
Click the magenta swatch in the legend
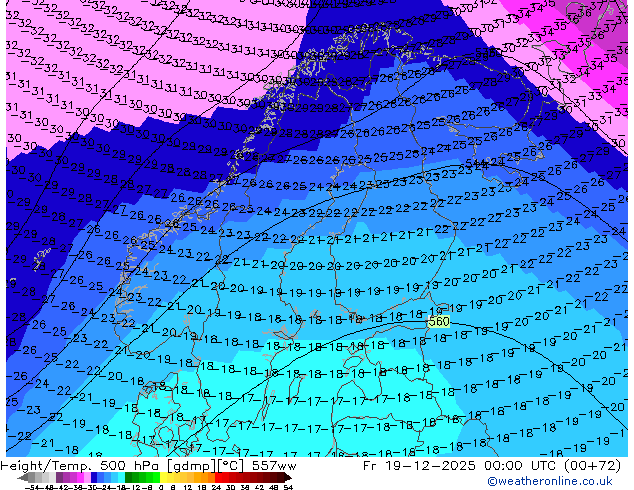coord(80,477)
